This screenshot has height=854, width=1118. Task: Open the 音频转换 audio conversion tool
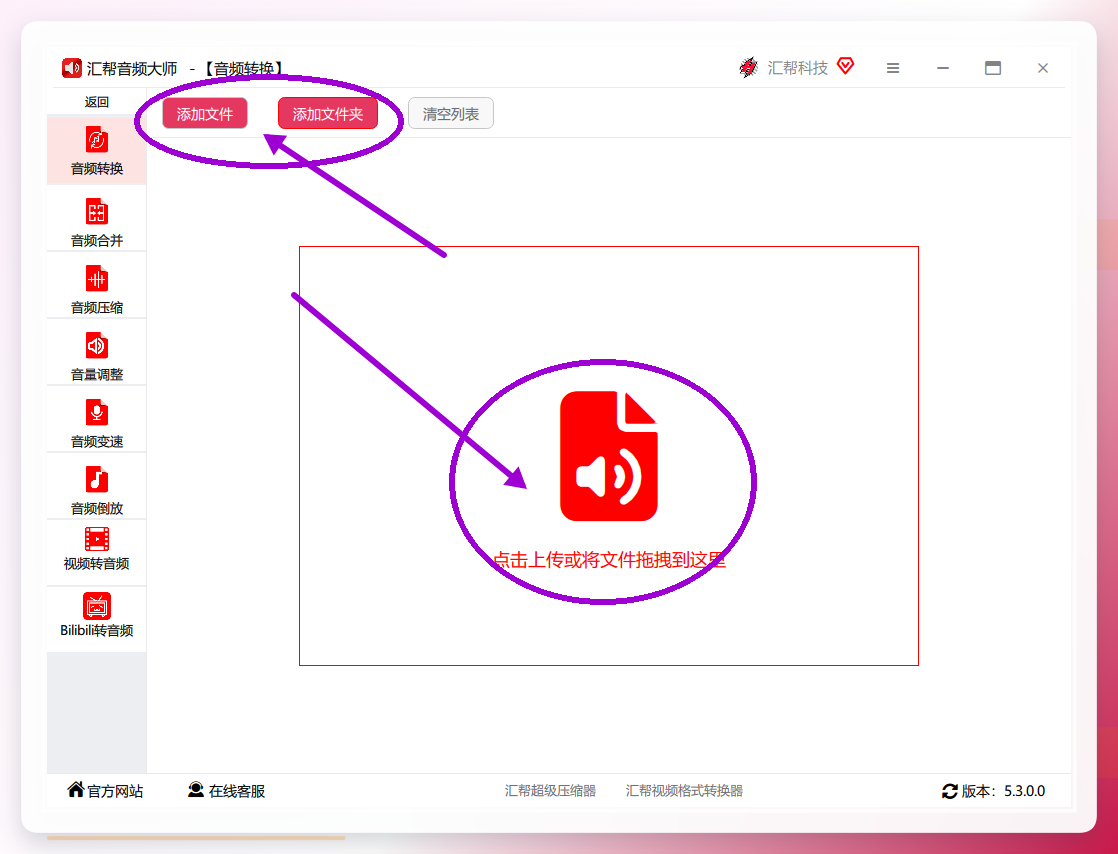pyautogui.click(x=96, y=150)
